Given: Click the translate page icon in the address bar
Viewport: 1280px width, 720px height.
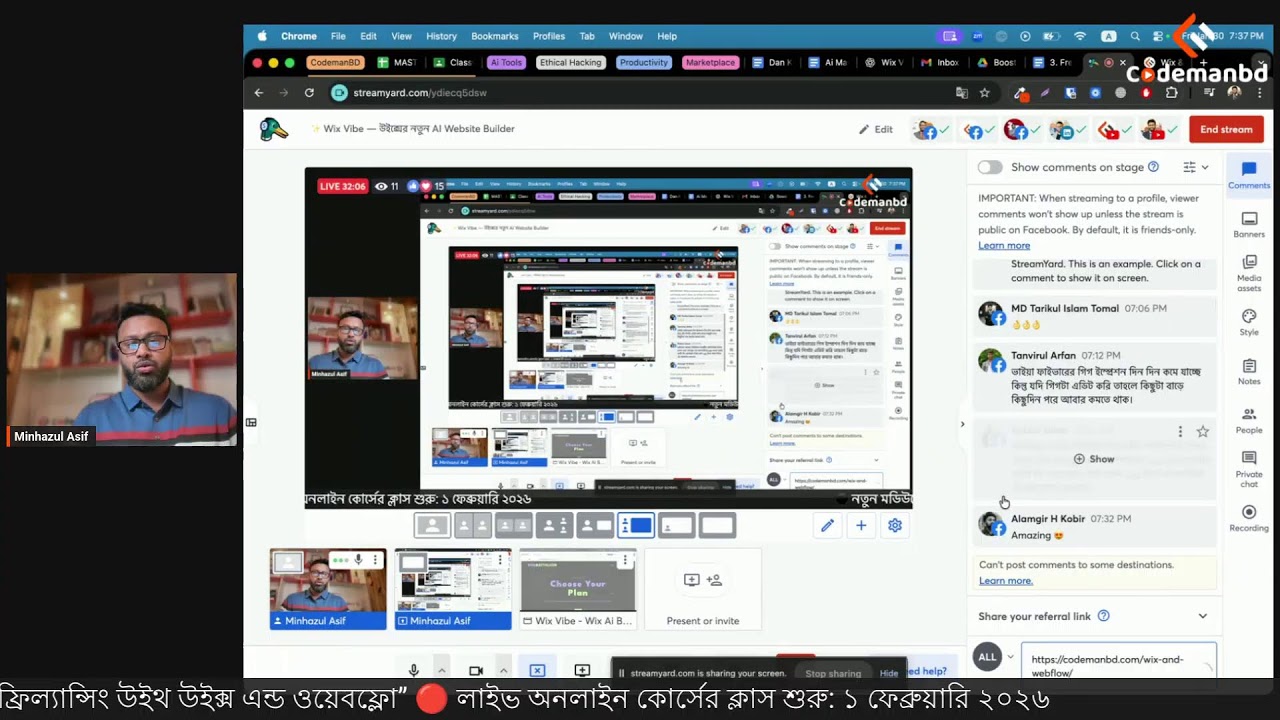Looking at the screenshot, I should (x=962, y=93).
